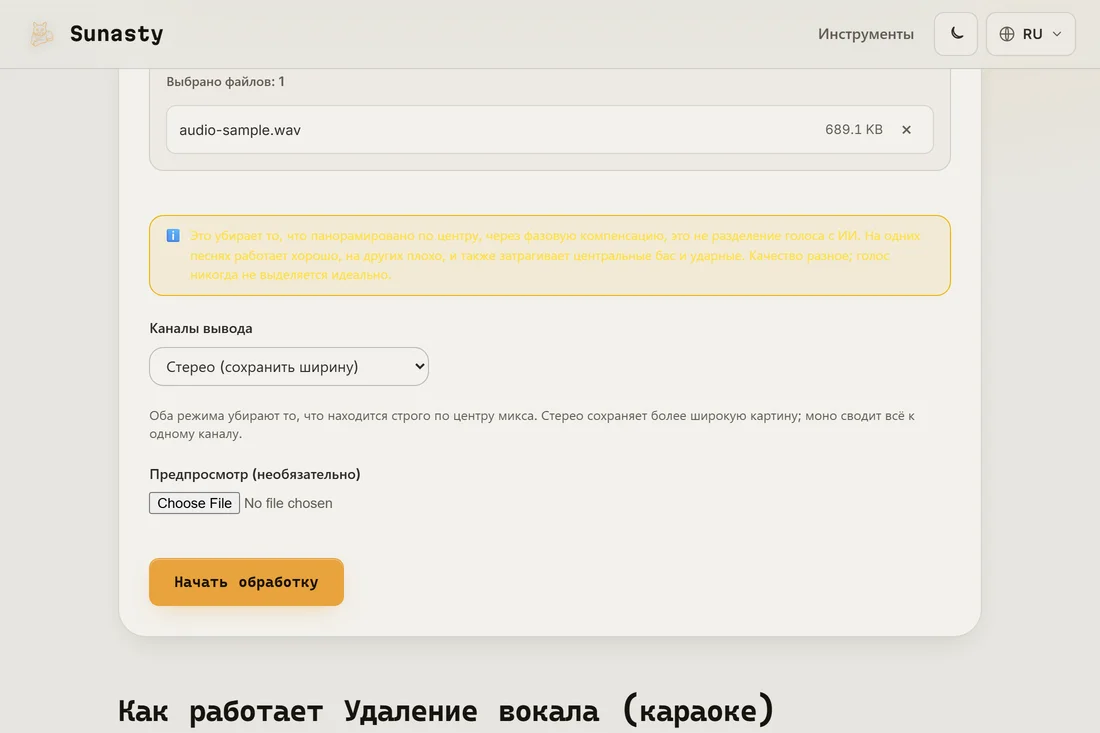This screenshot has width=1100, height=733.
Task: Remove audio-sample.wav with the X icon
Action: pos(906,130)
